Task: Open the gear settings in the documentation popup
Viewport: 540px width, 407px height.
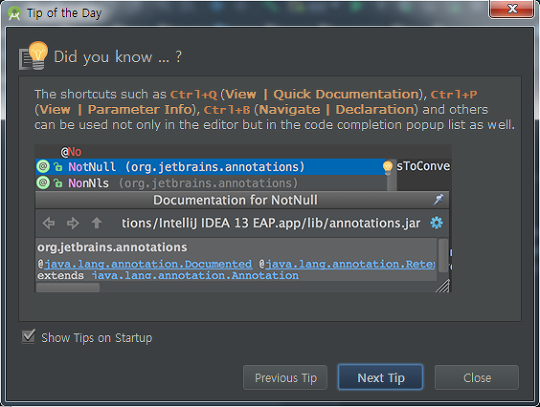Action: point(436,223)
